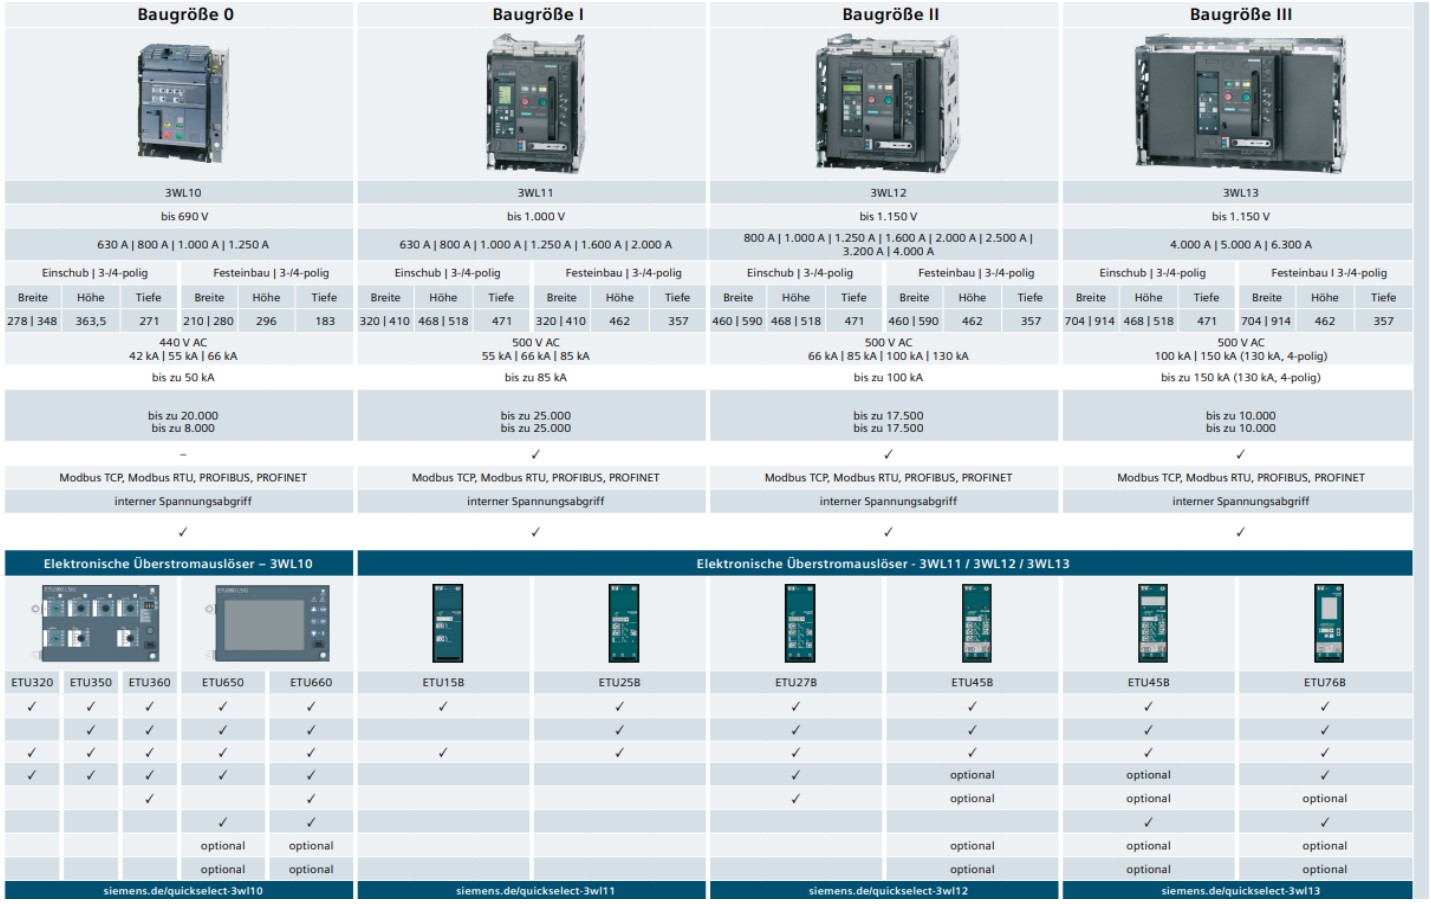
Task: Click '100 kA | 150 kA (130 kA, 4-polig)' text
Action: 1240,356
